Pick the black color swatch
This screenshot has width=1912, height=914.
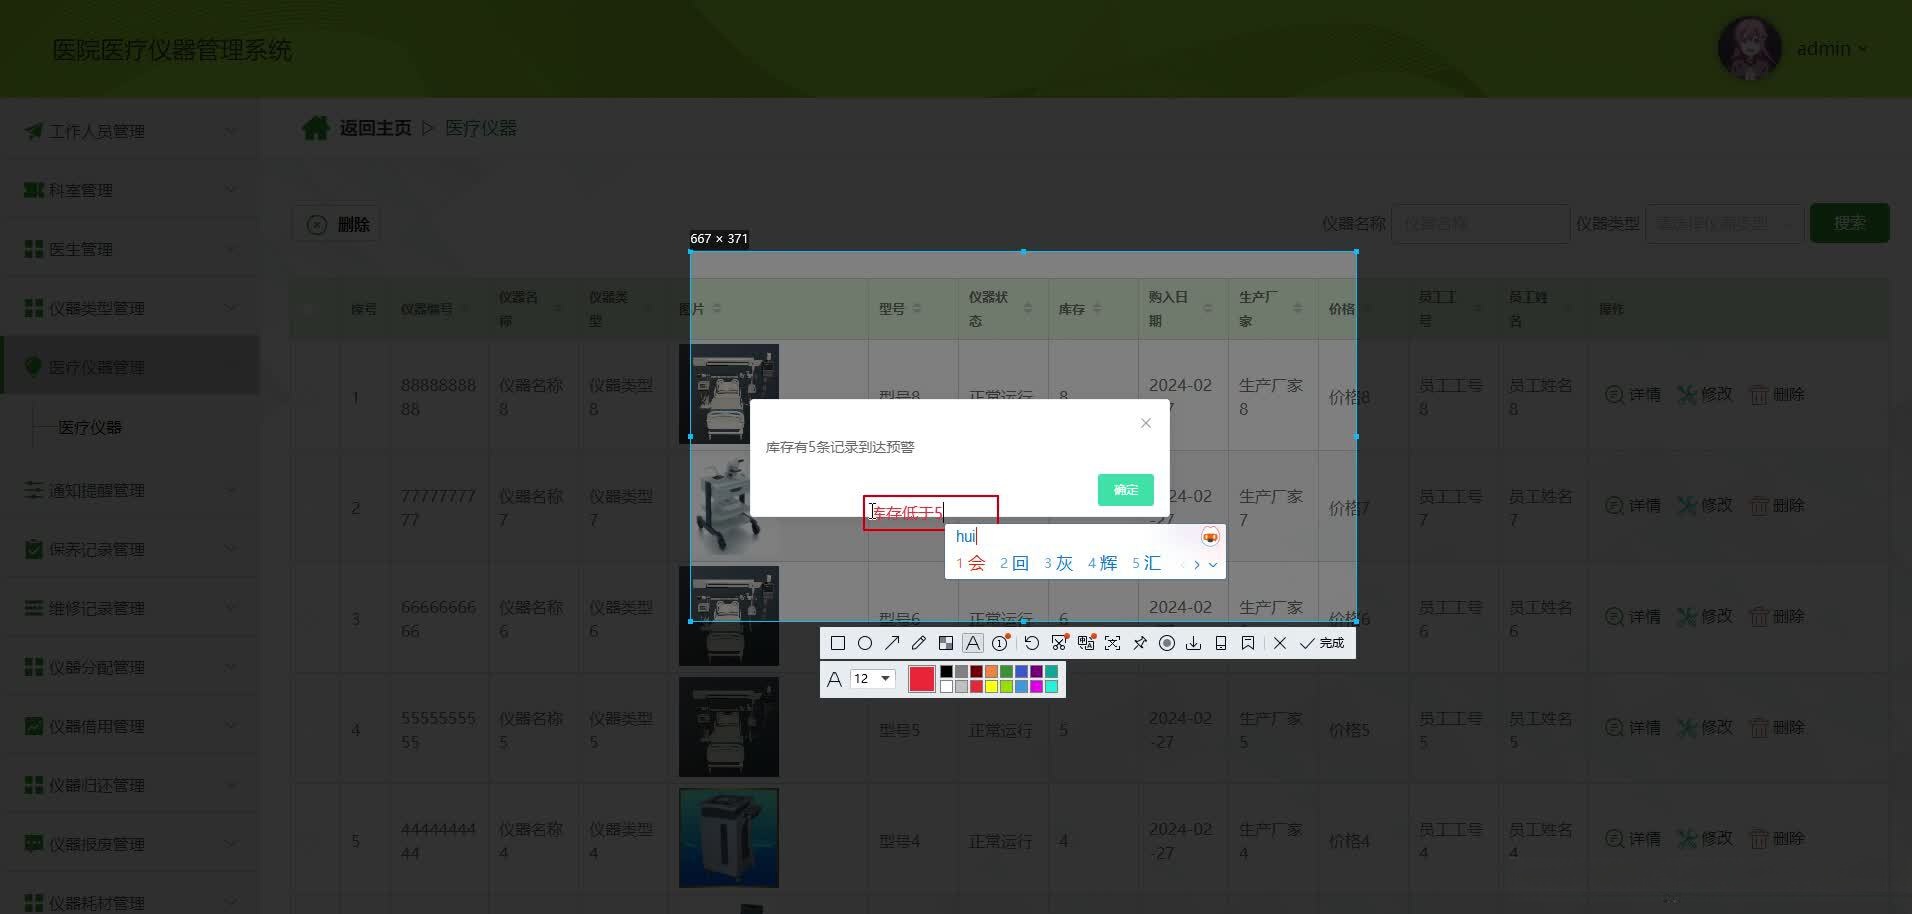[946, 672]
